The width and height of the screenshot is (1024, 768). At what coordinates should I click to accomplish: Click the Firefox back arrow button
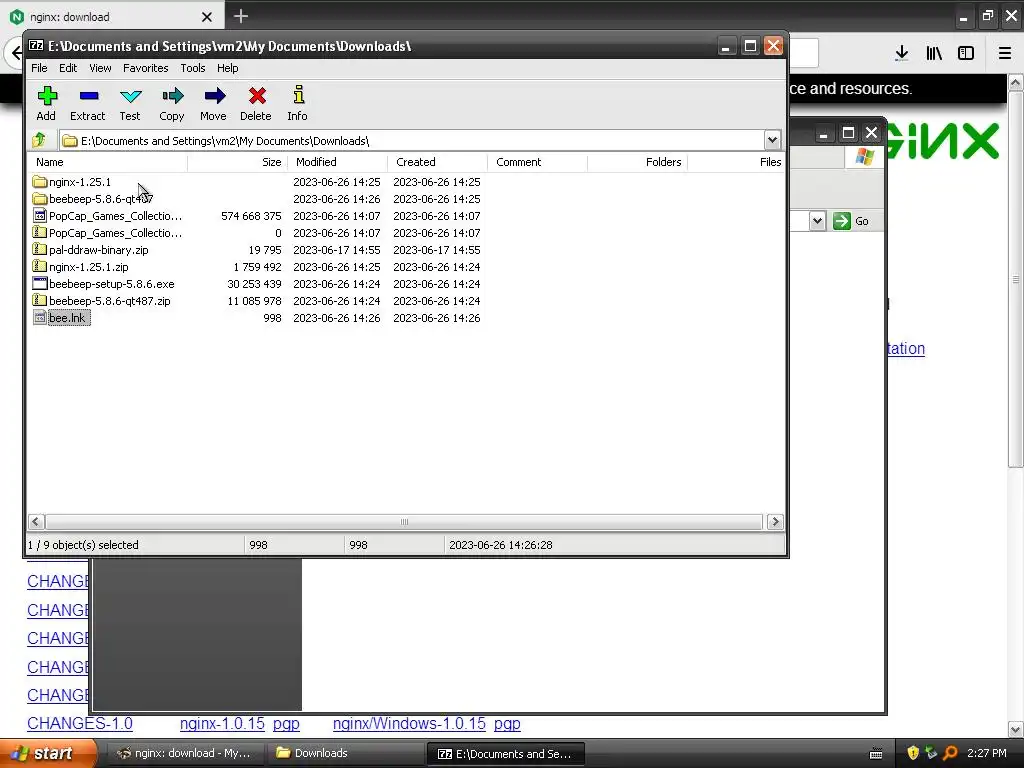click(x=16, y=53)
